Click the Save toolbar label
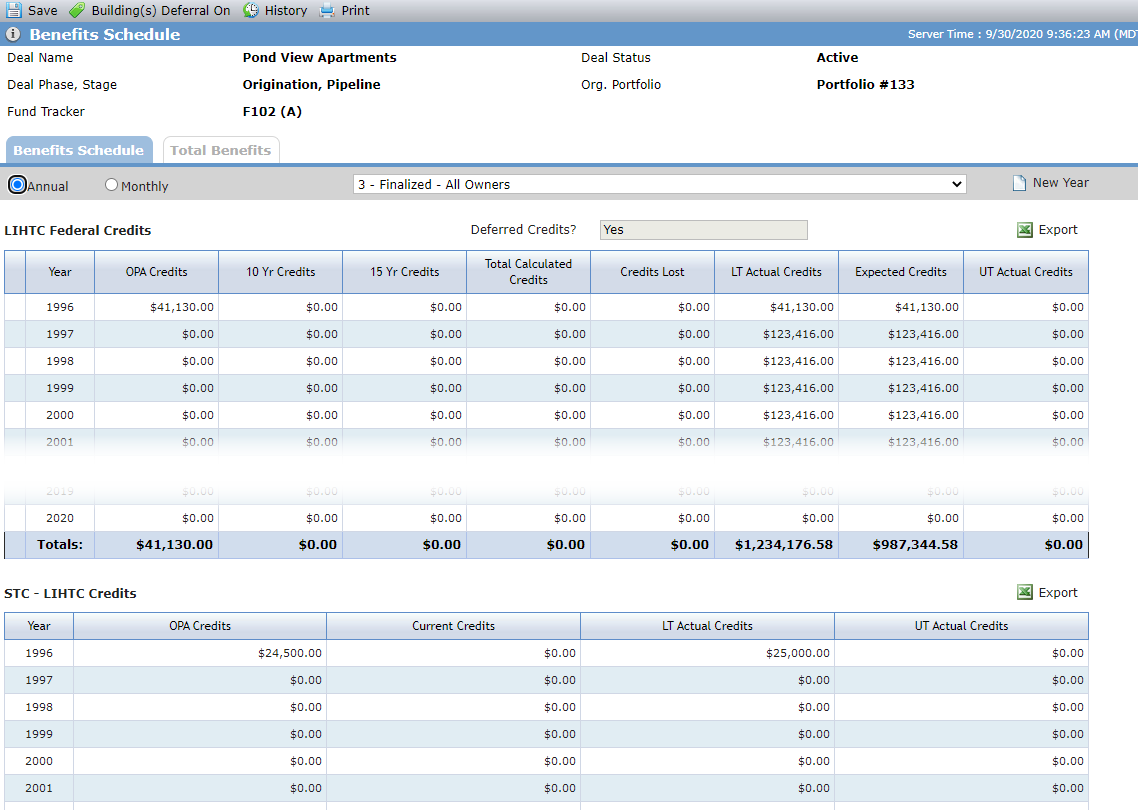This screenshot has height=810, width=1138. tap(43, 10)
